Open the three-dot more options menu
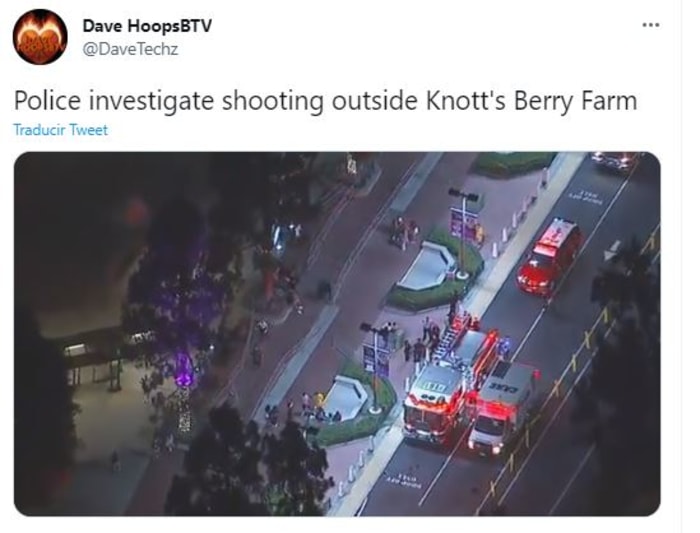The height and width of the screenshot is (533, 700). click(650, 25)
